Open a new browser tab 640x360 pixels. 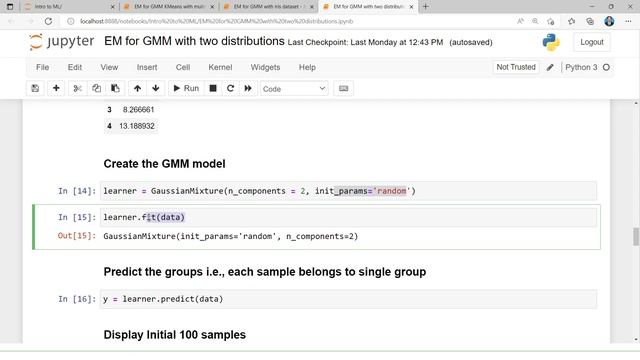[425, 7]
